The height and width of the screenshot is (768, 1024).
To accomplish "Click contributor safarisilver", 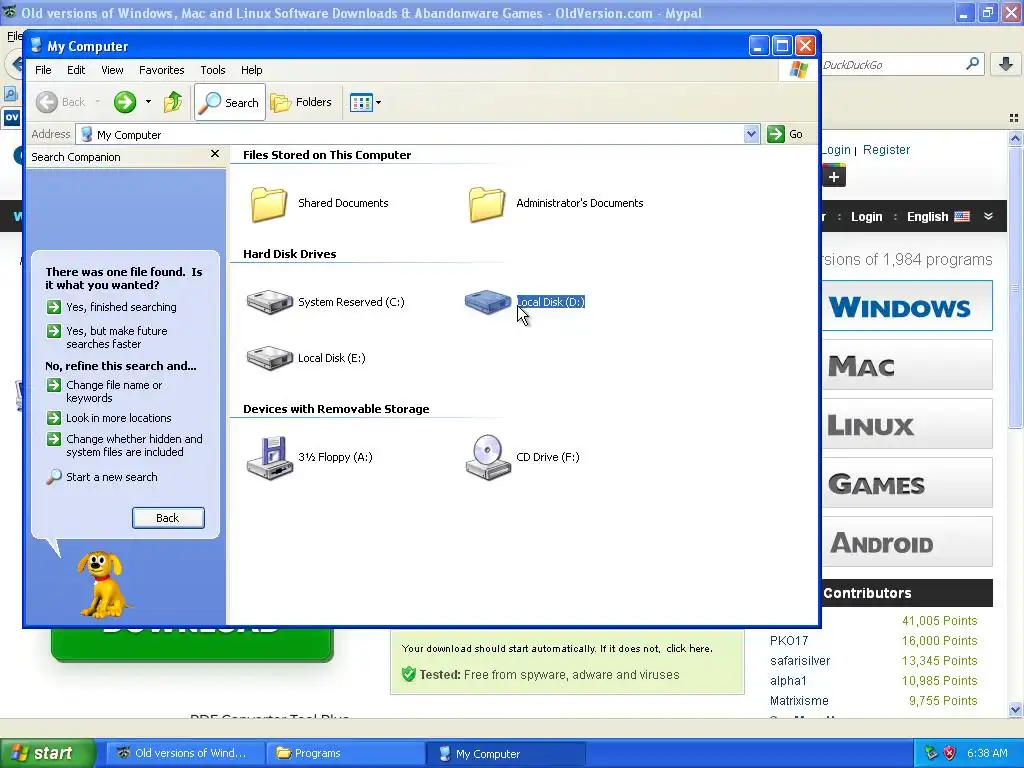I will pos(799,661).
